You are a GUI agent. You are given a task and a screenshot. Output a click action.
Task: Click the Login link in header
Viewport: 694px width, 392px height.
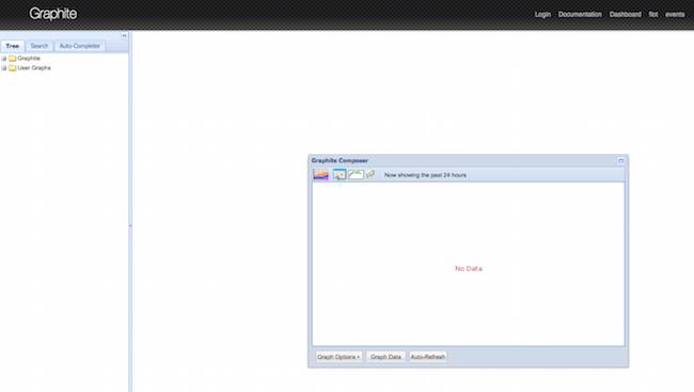[x=543, y=14]
